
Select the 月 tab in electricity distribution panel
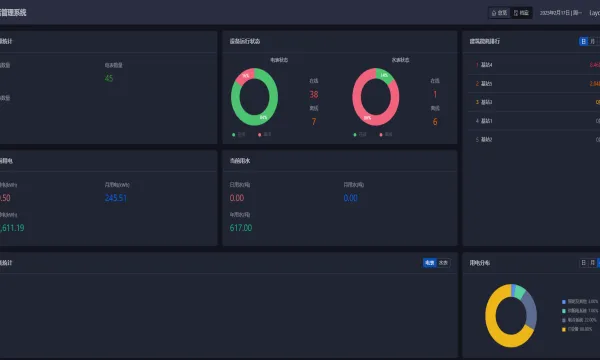[x=593, y=263]
